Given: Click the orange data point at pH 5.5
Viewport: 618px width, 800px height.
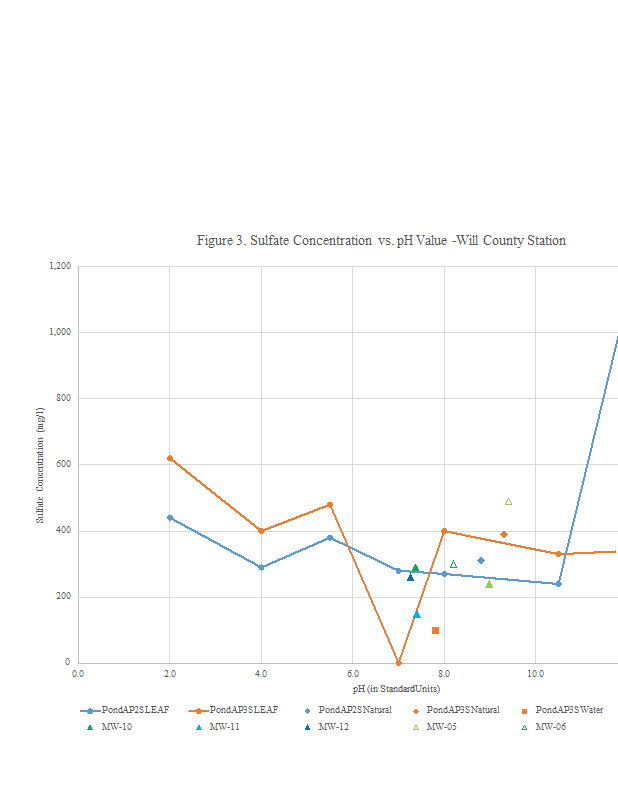Looking at the screenshot, I should (x=330, y=505).
